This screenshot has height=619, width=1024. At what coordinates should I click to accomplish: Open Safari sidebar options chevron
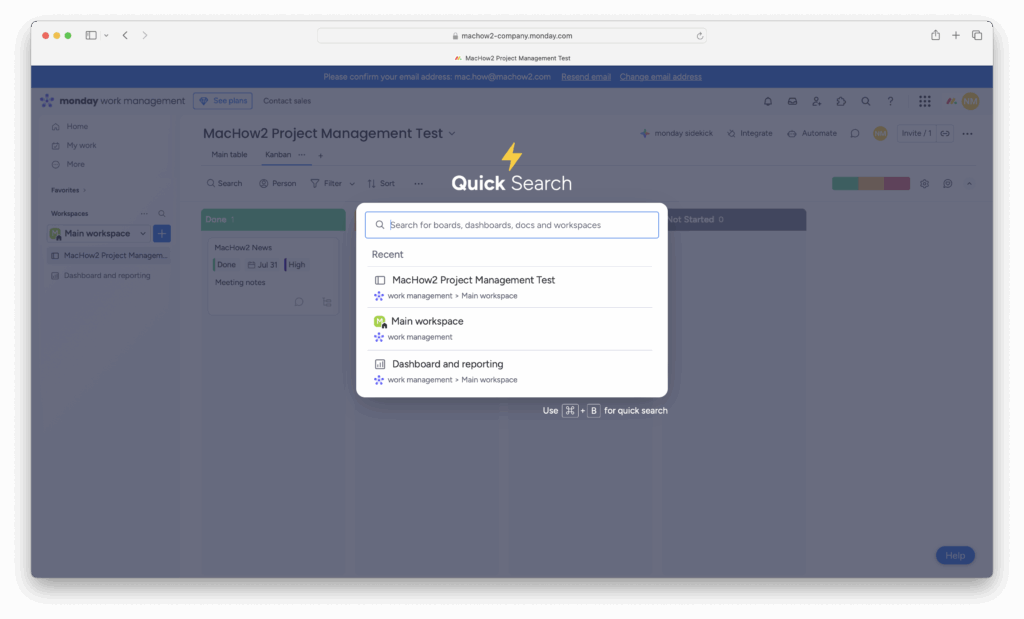coord(106,35)
